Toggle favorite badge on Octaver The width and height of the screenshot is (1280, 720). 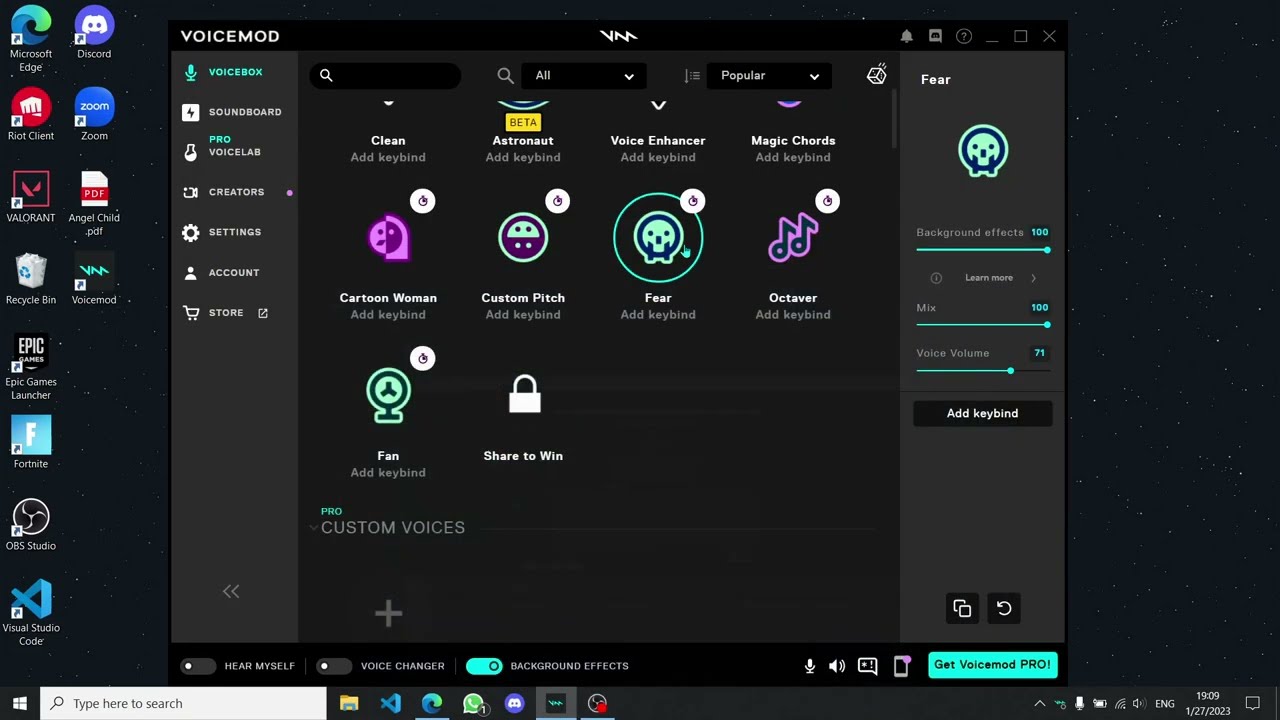click(827, 201)
